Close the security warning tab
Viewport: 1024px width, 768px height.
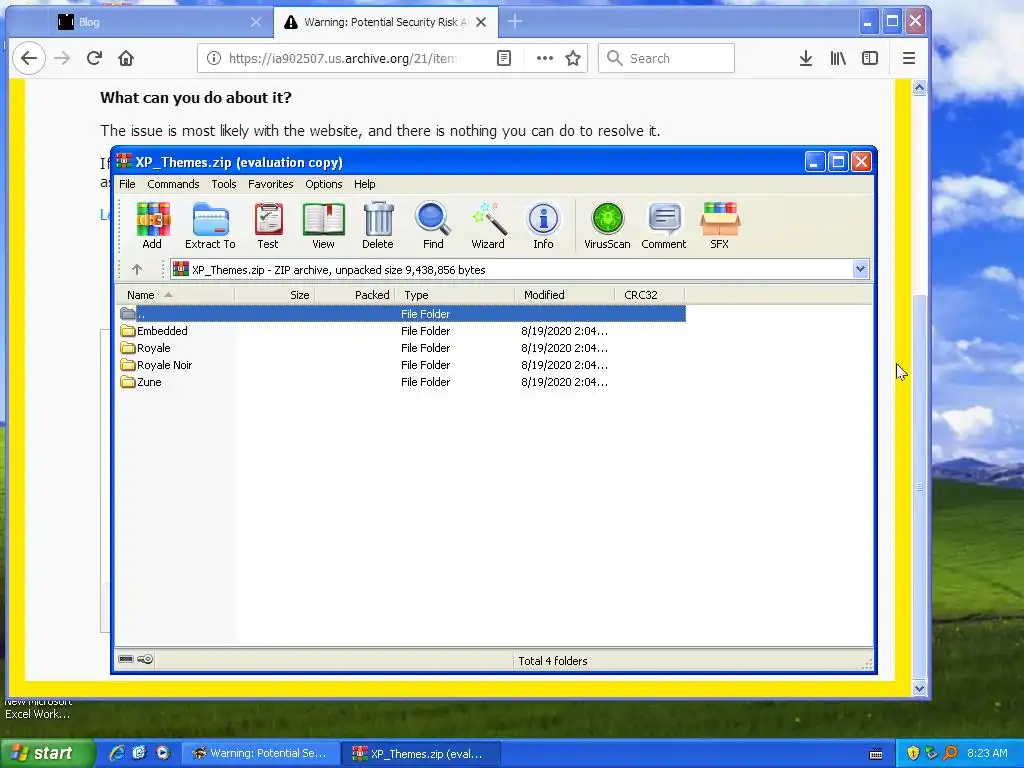(x=481, y=22)
